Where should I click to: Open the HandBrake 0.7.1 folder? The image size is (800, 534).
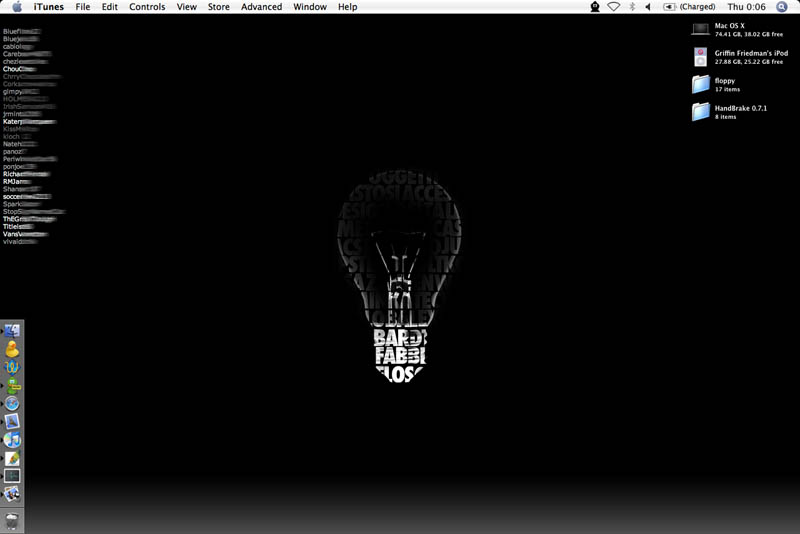pos(730,112)
